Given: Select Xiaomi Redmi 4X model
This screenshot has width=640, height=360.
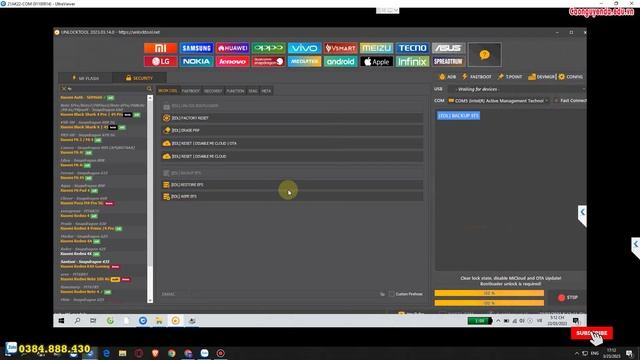Looking at the screenshot, I should coord(76,254).
